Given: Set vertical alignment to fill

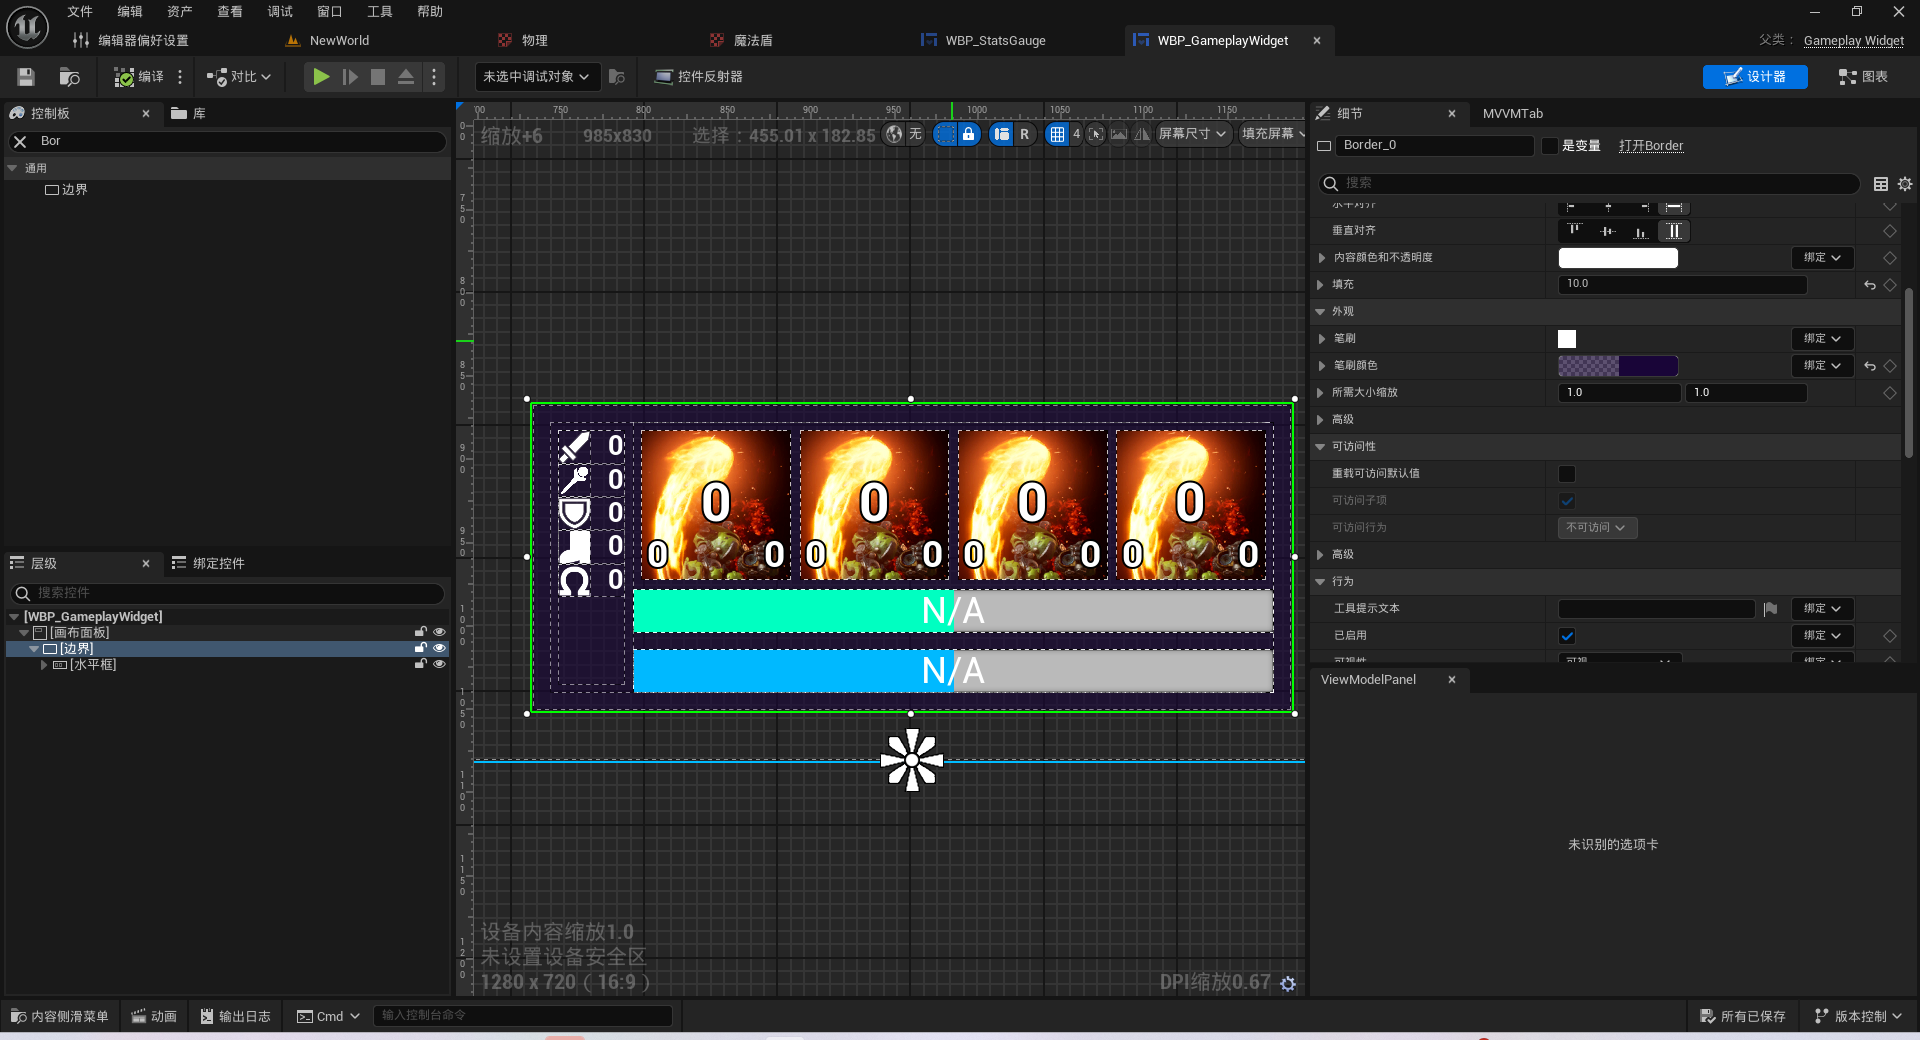Looking at the screenshot, I should [1673, 231].
